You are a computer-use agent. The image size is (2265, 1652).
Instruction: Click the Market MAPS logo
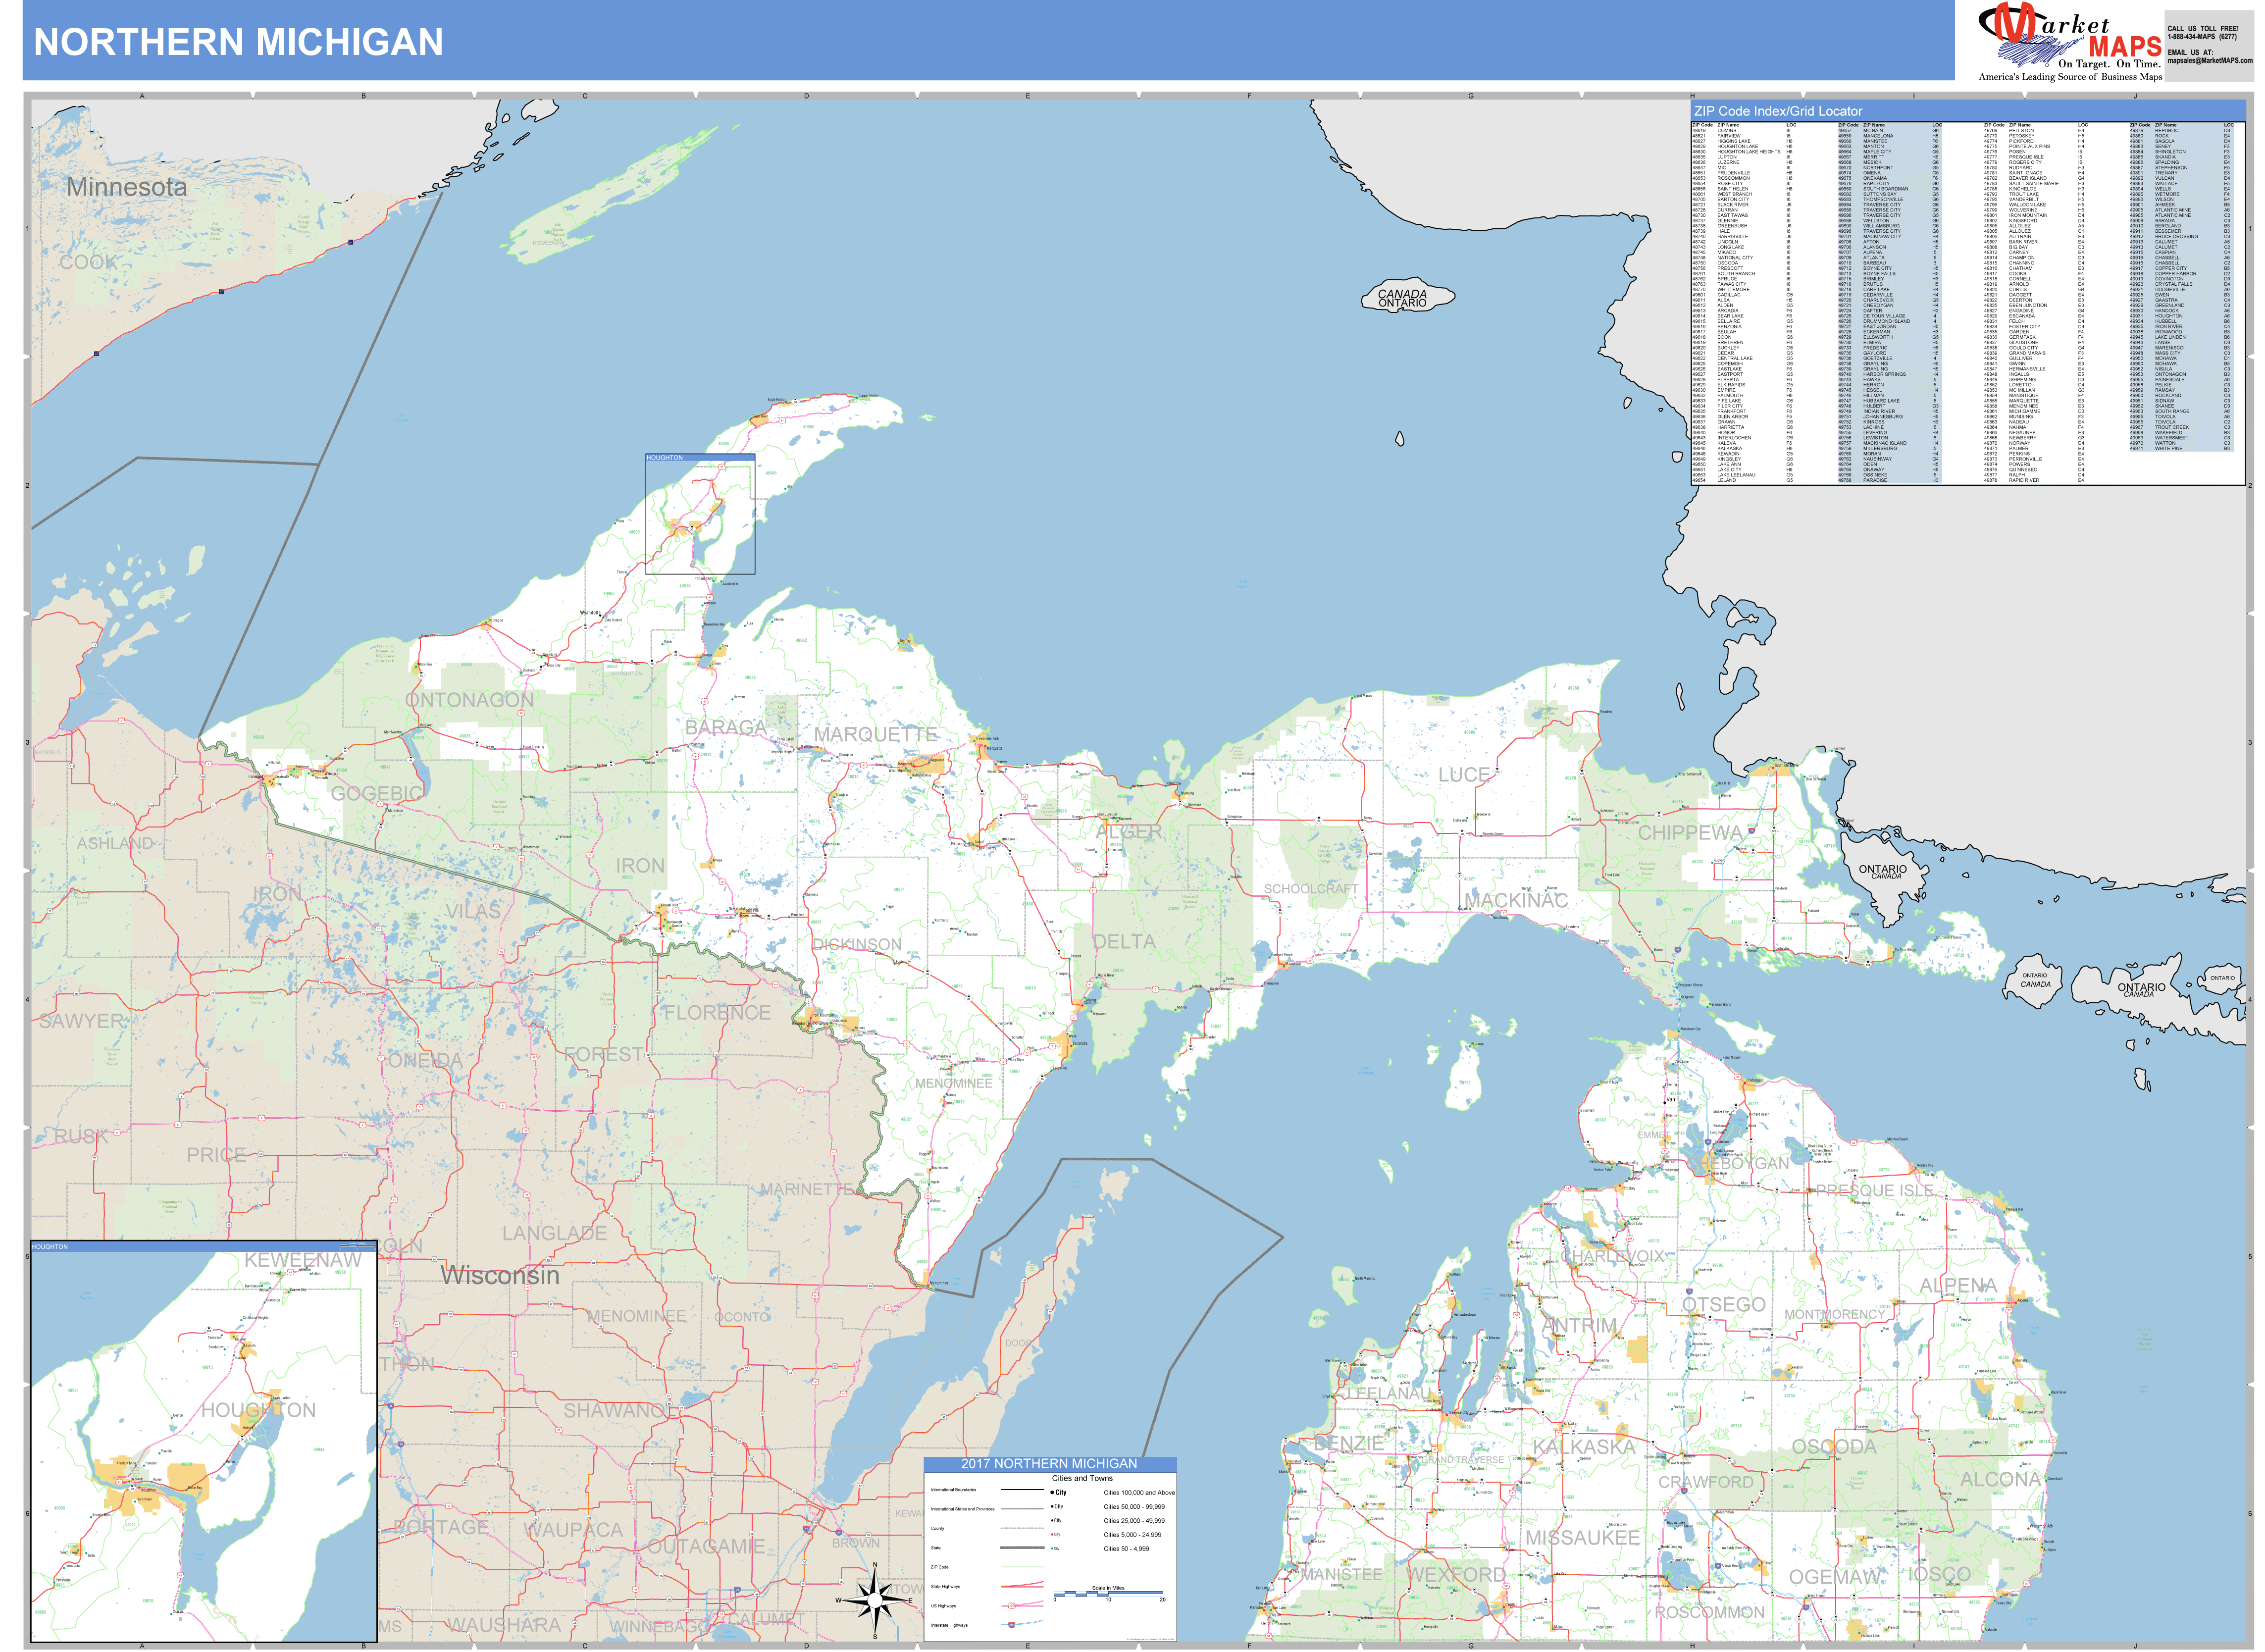(x=2070, y=42)
